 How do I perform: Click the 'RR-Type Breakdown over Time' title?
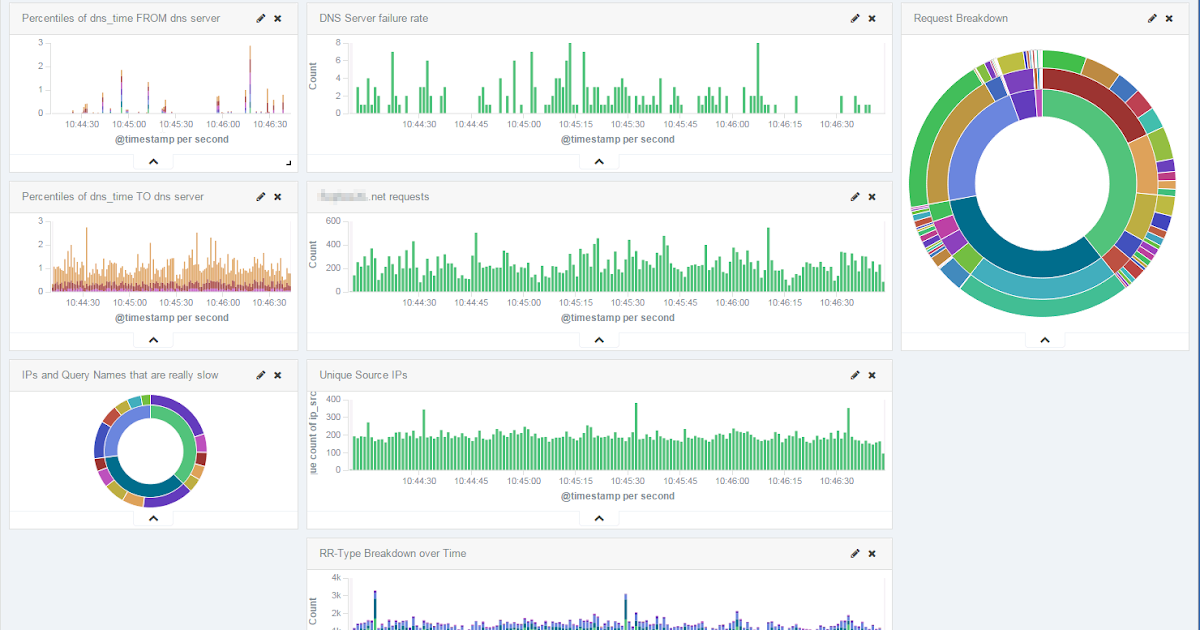coord(393,553)
